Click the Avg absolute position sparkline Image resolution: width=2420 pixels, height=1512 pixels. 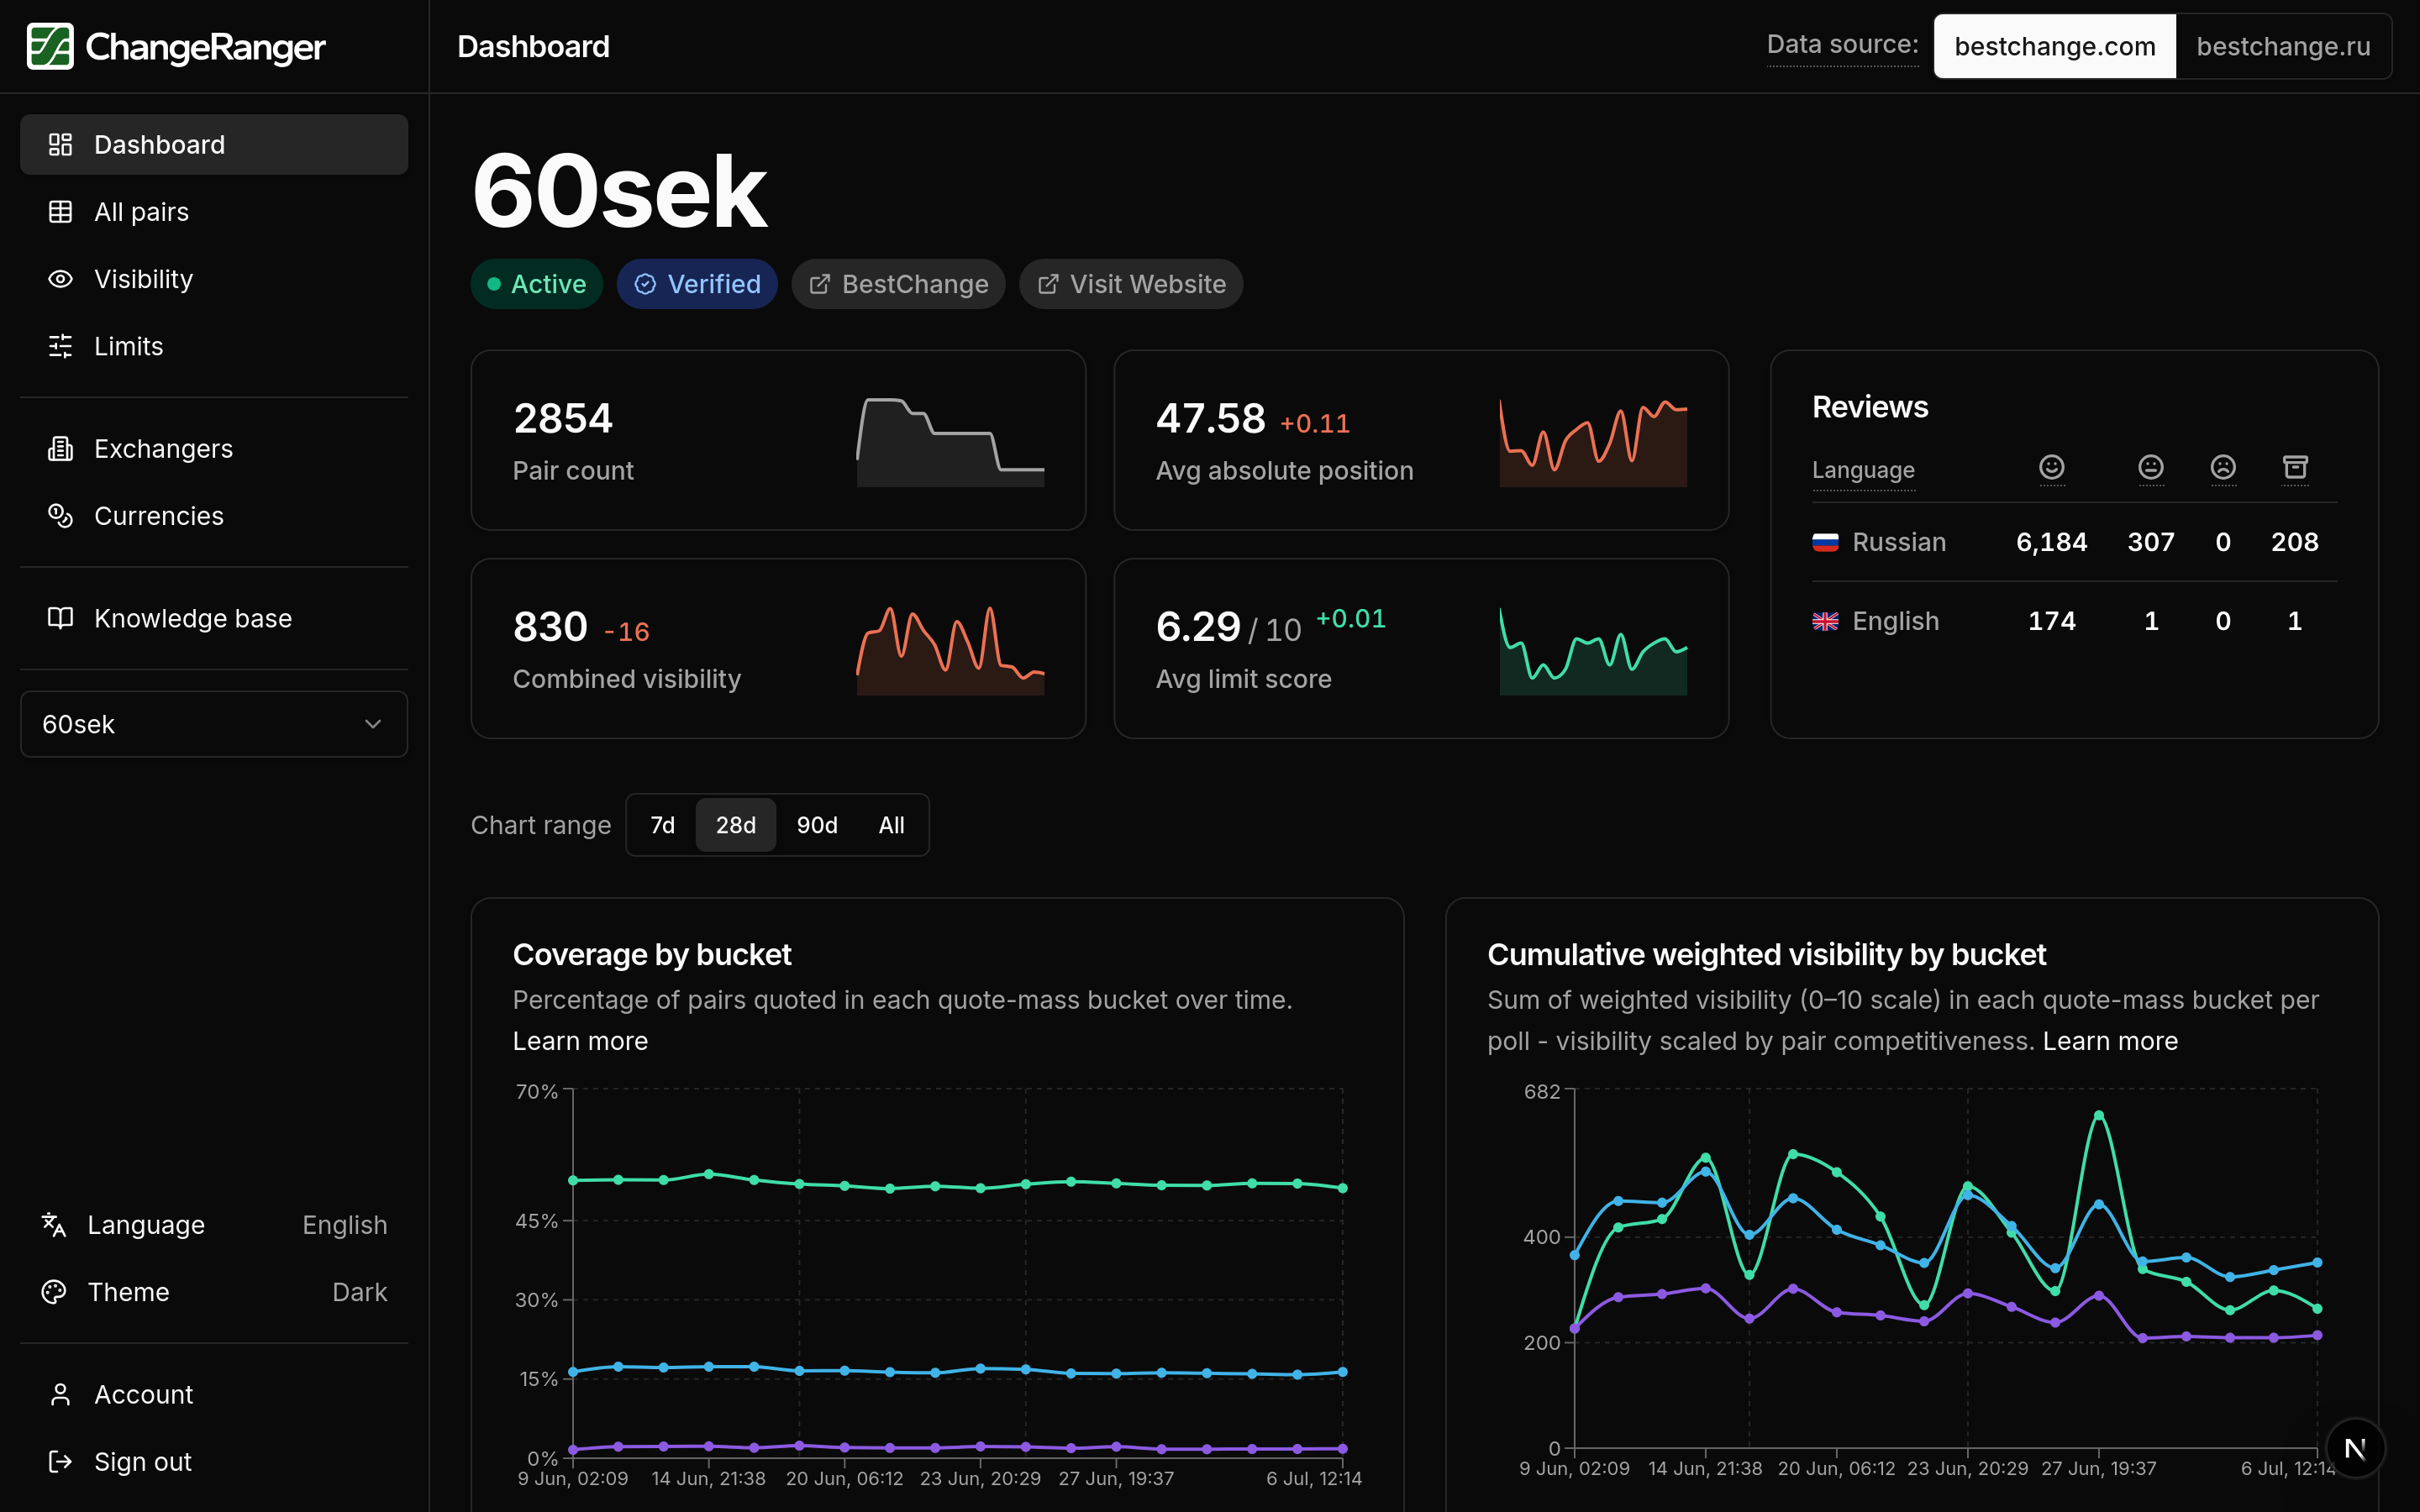click(1593, 441)
